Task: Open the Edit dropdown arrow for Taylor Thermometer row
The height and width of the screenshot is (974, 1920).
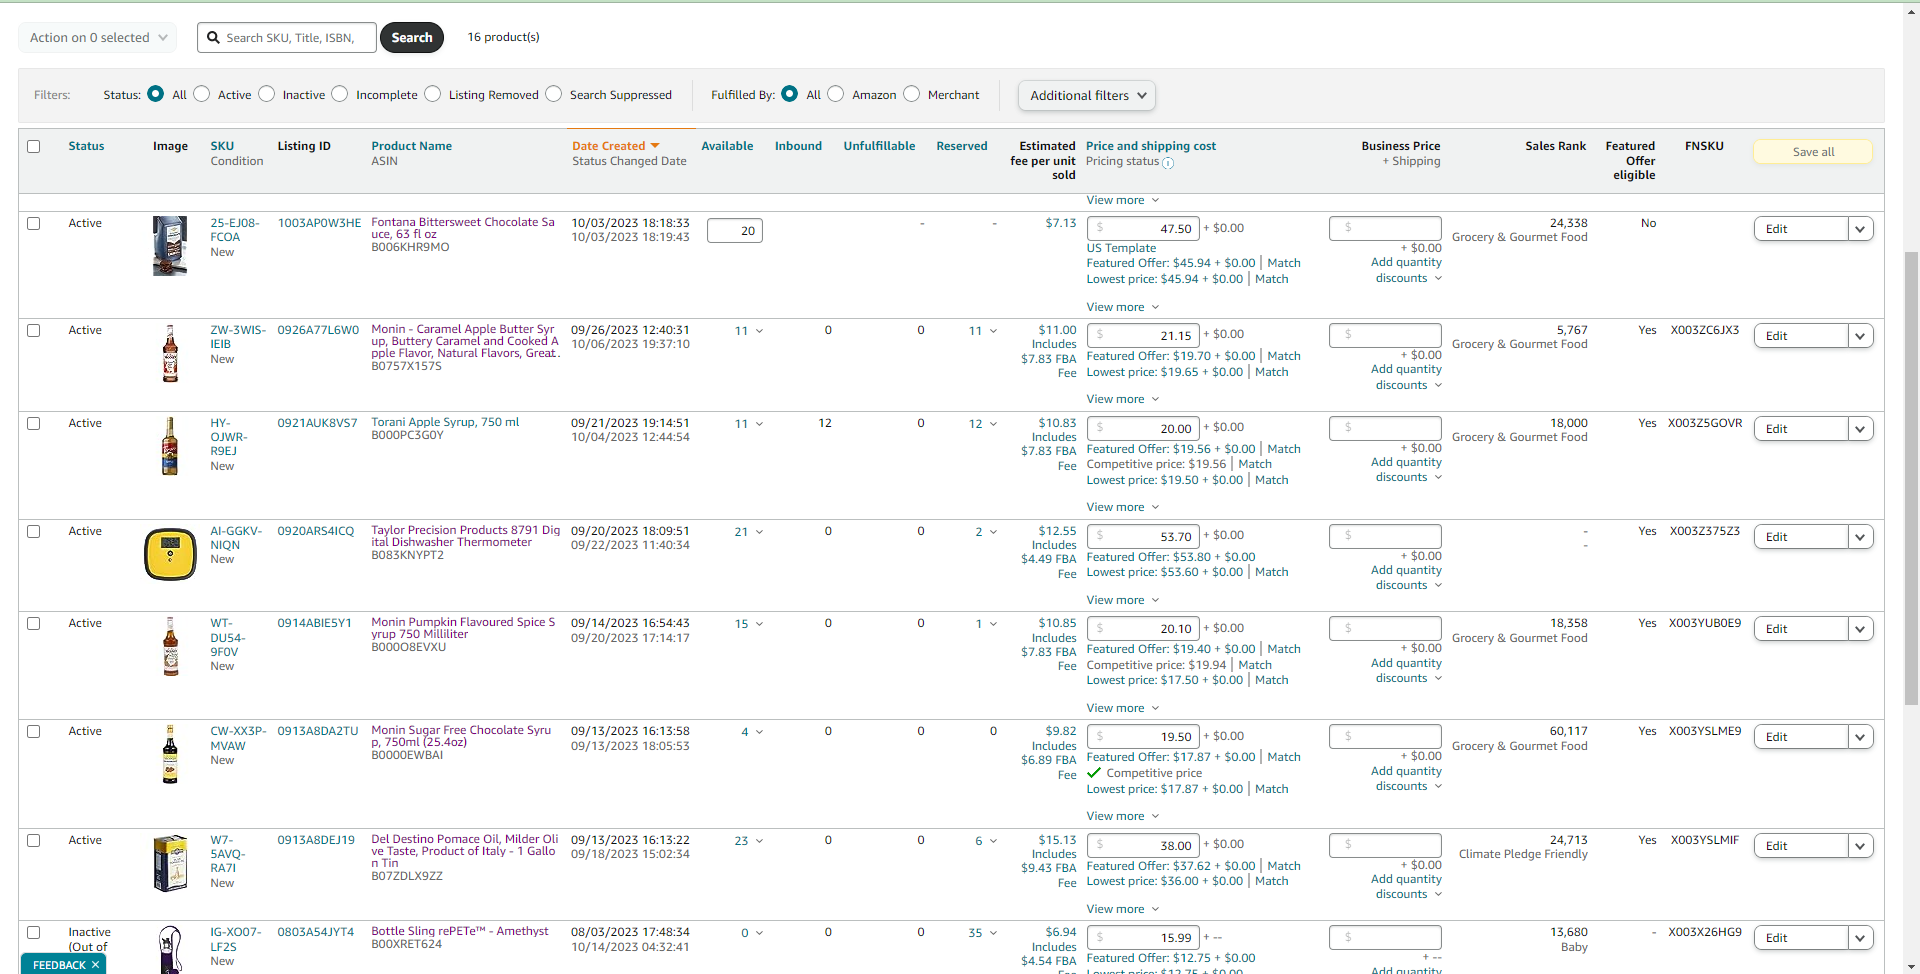Action: click(1860, 537)
